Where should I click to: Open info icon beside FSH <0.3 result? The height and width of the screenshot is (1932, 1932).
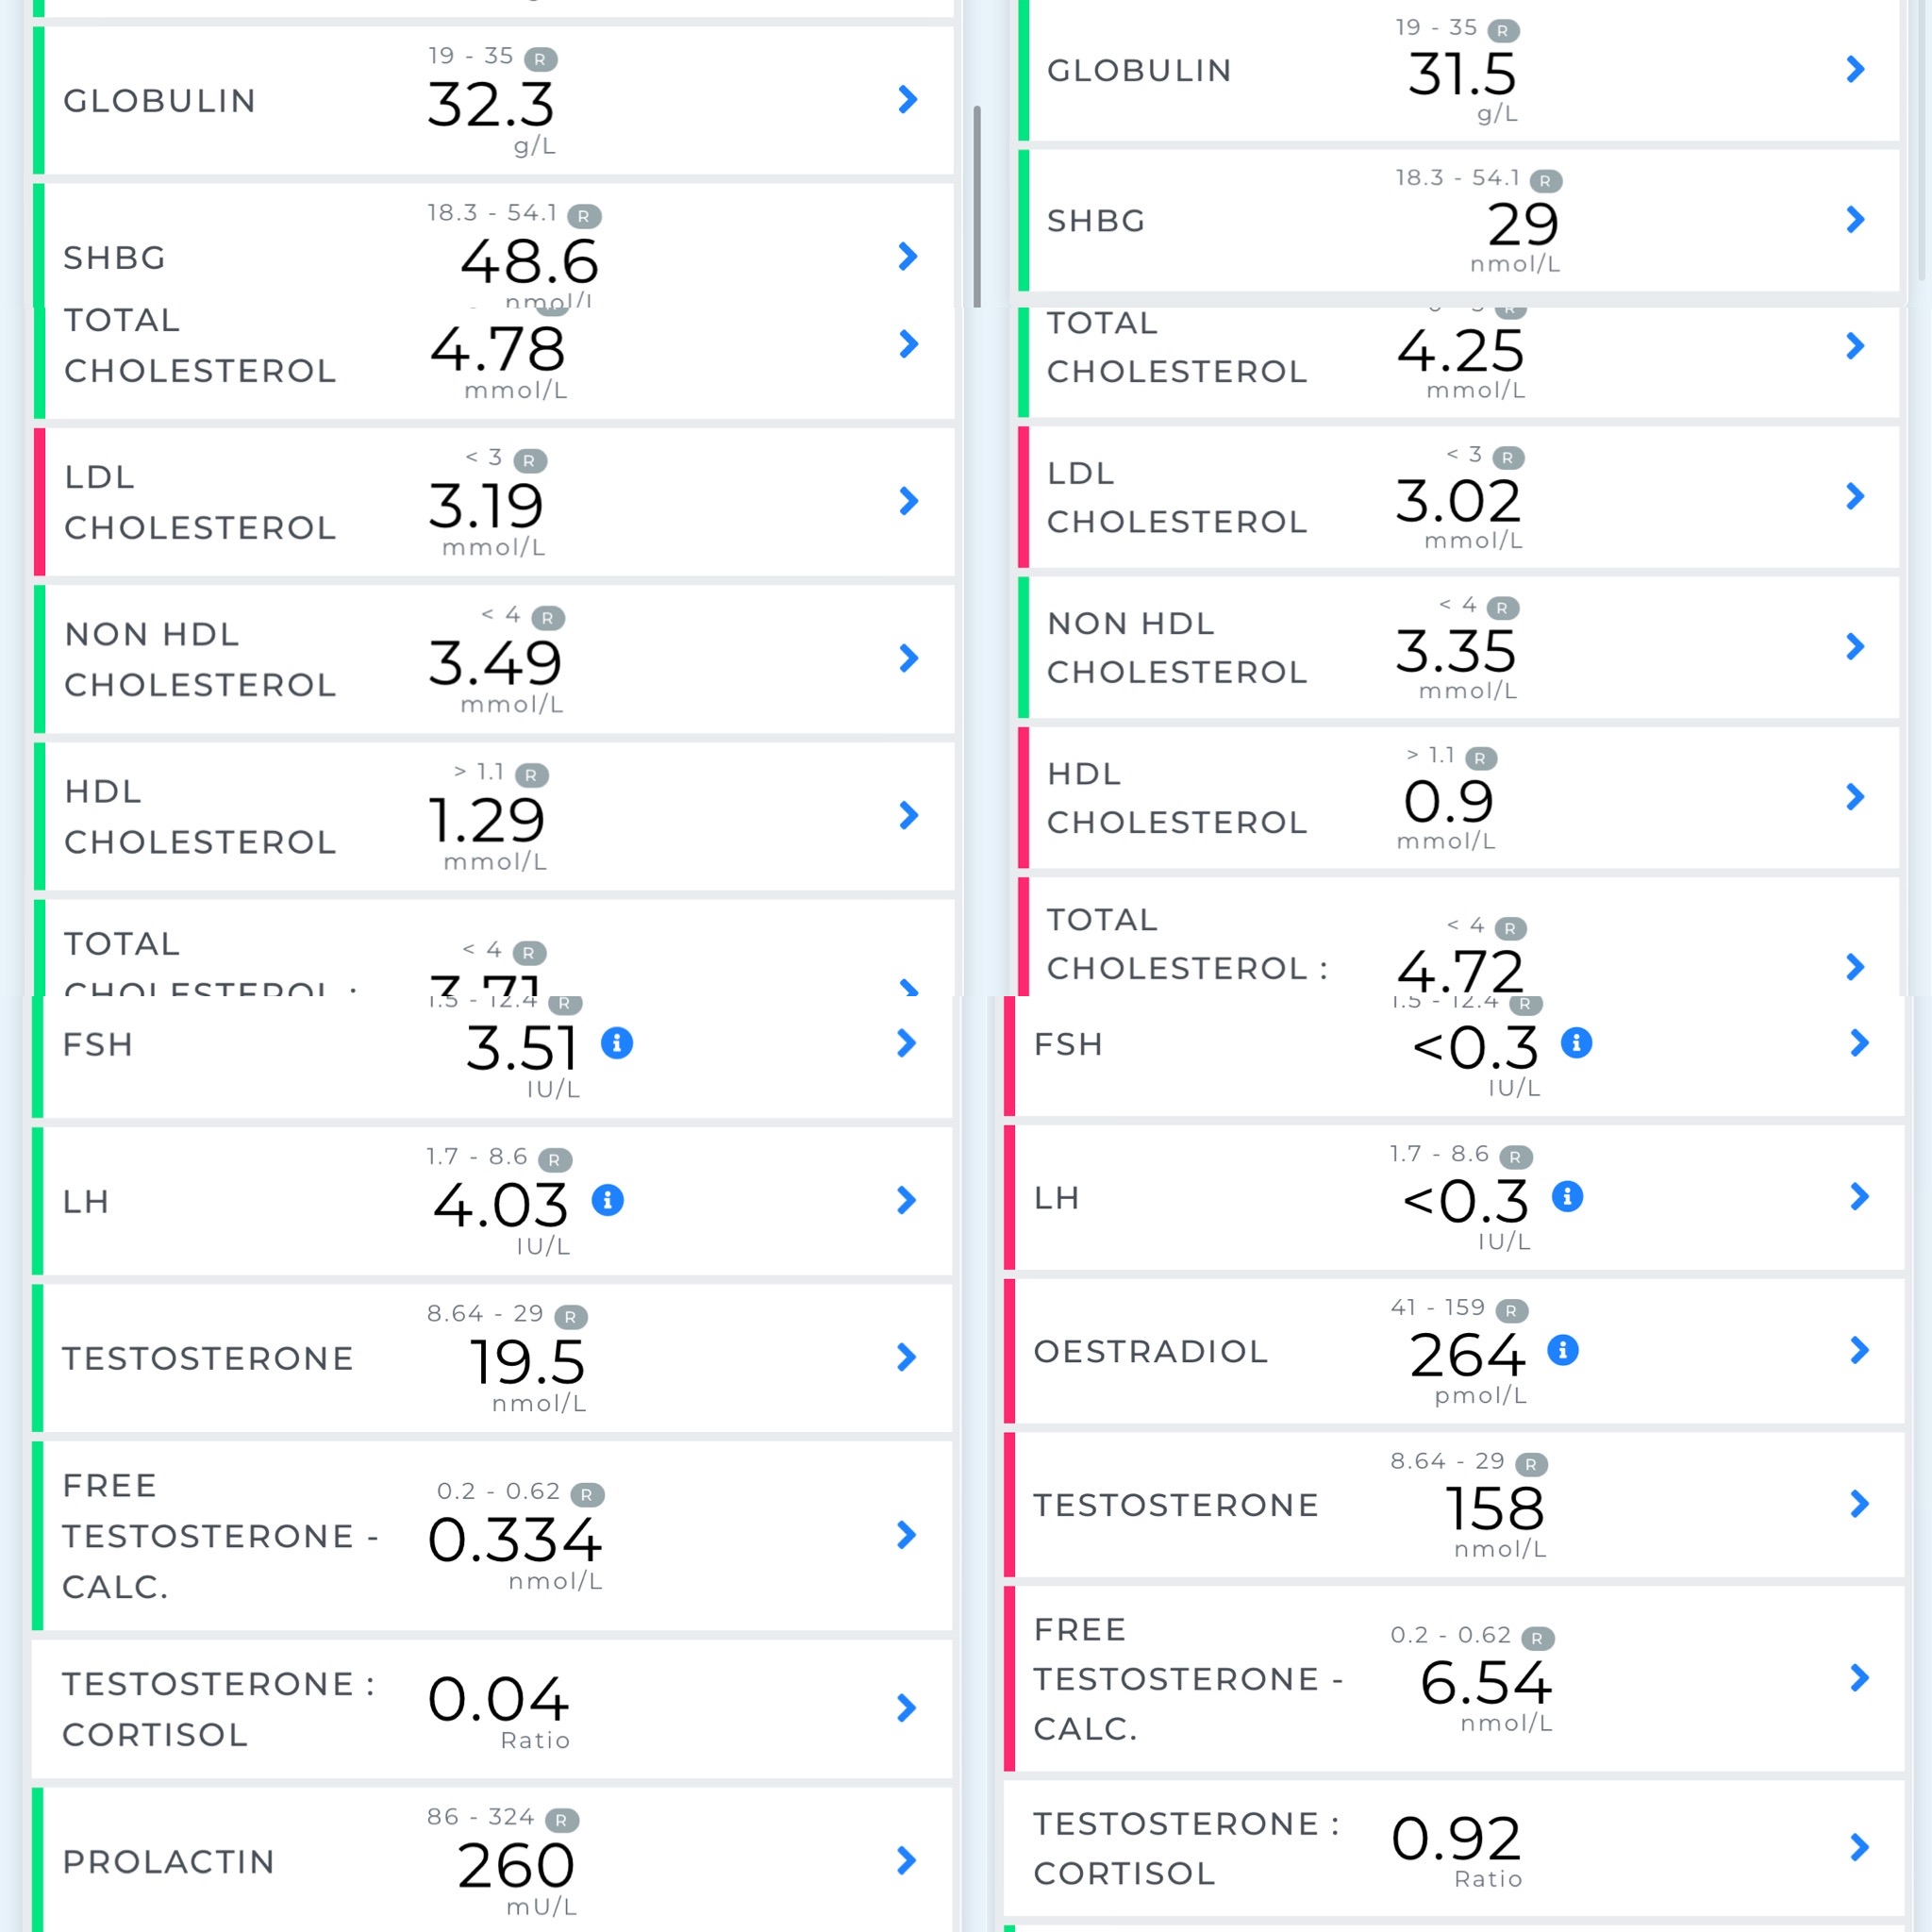[x=1576, y=1043]
